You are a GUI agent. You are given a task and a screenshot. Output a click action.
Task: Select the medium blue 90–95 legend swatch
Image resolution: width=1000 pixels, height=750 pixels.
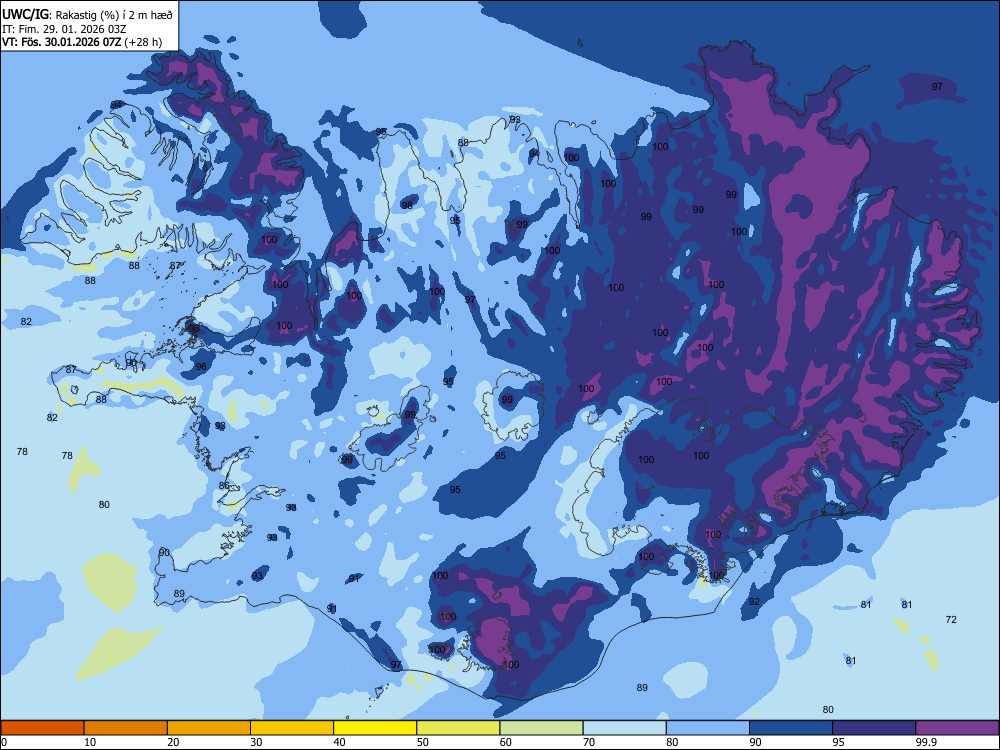pos(791,728)
